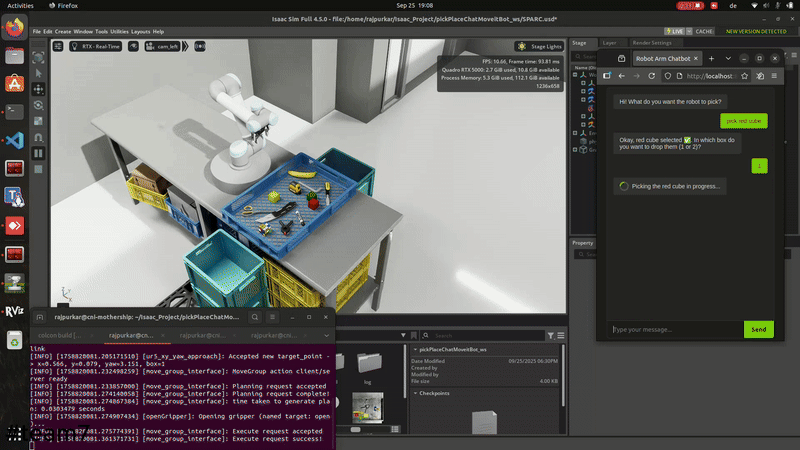Image resolution: width=800 pixels, height=450 pixels.
Task: Open the terminal search icon
Action: (255, 317)
